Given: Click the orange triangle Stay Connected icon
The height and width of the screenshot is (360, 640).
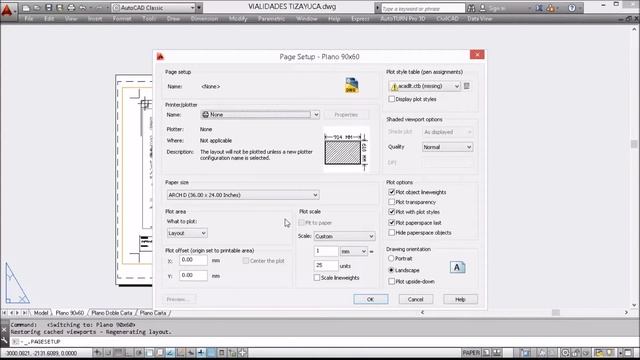Looking at the screenshot, I should [551, 8].
